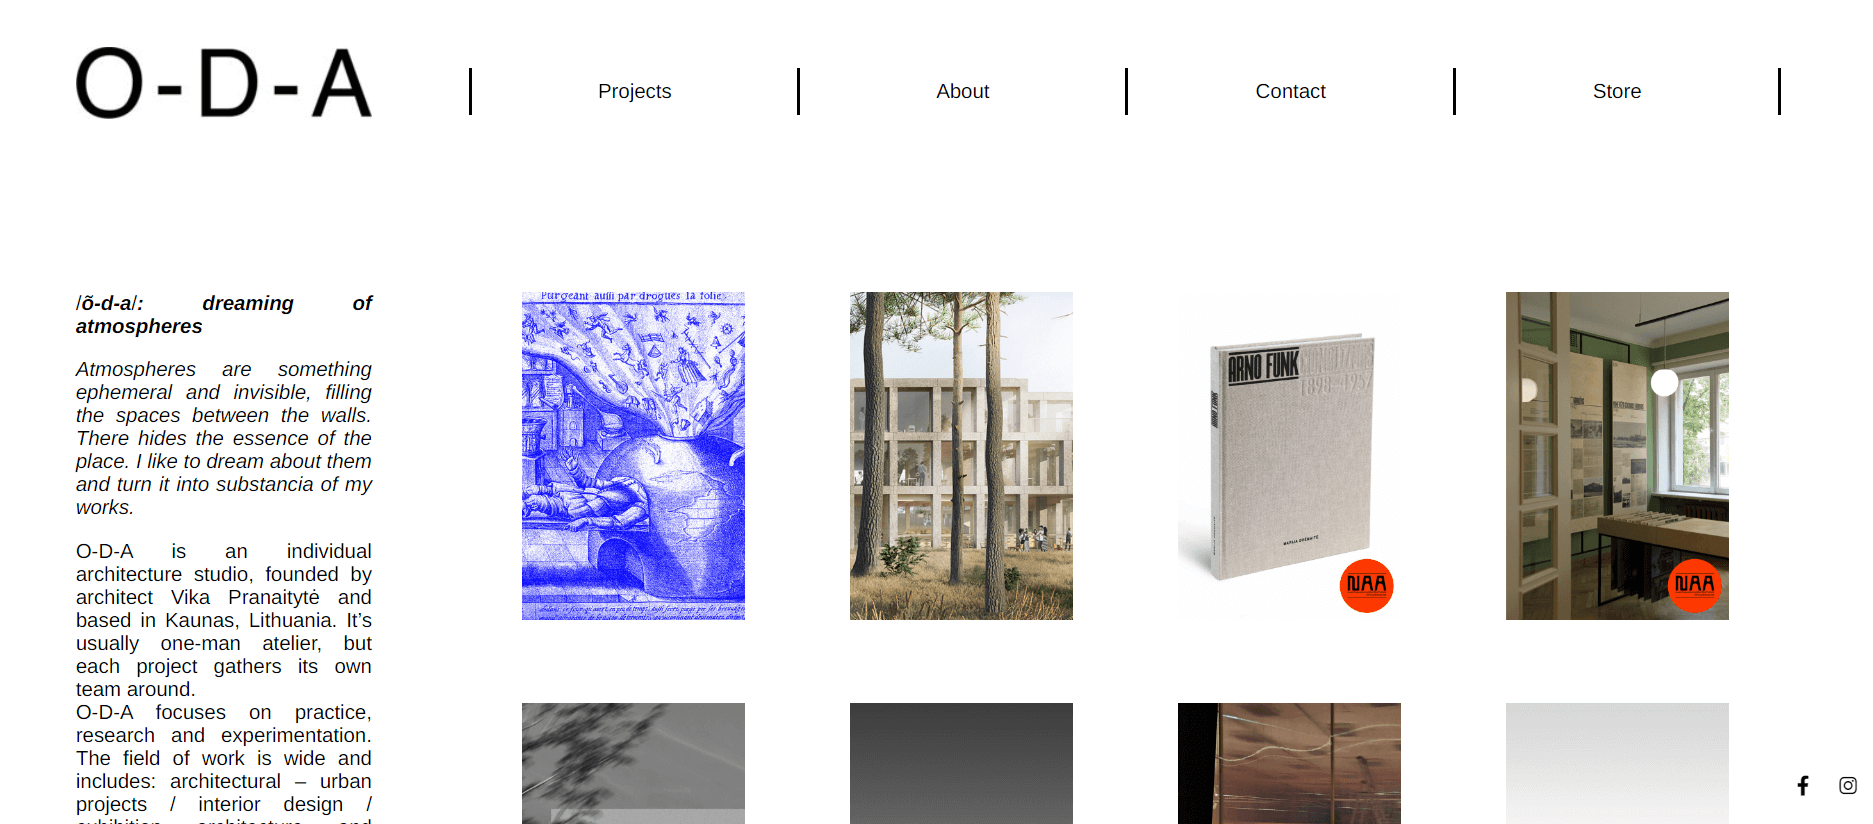Image resolution: width=1873 pixels, height=824 pixels.
Task: Click the italic Atmospheres paragraph
Action: click(x=224, y=438)
